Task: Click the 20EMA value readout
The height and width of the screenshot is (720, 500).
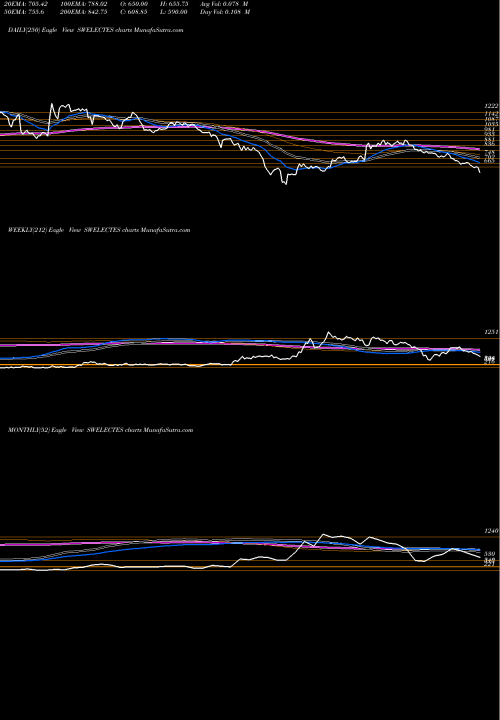Action: click(x=26, y=4)
